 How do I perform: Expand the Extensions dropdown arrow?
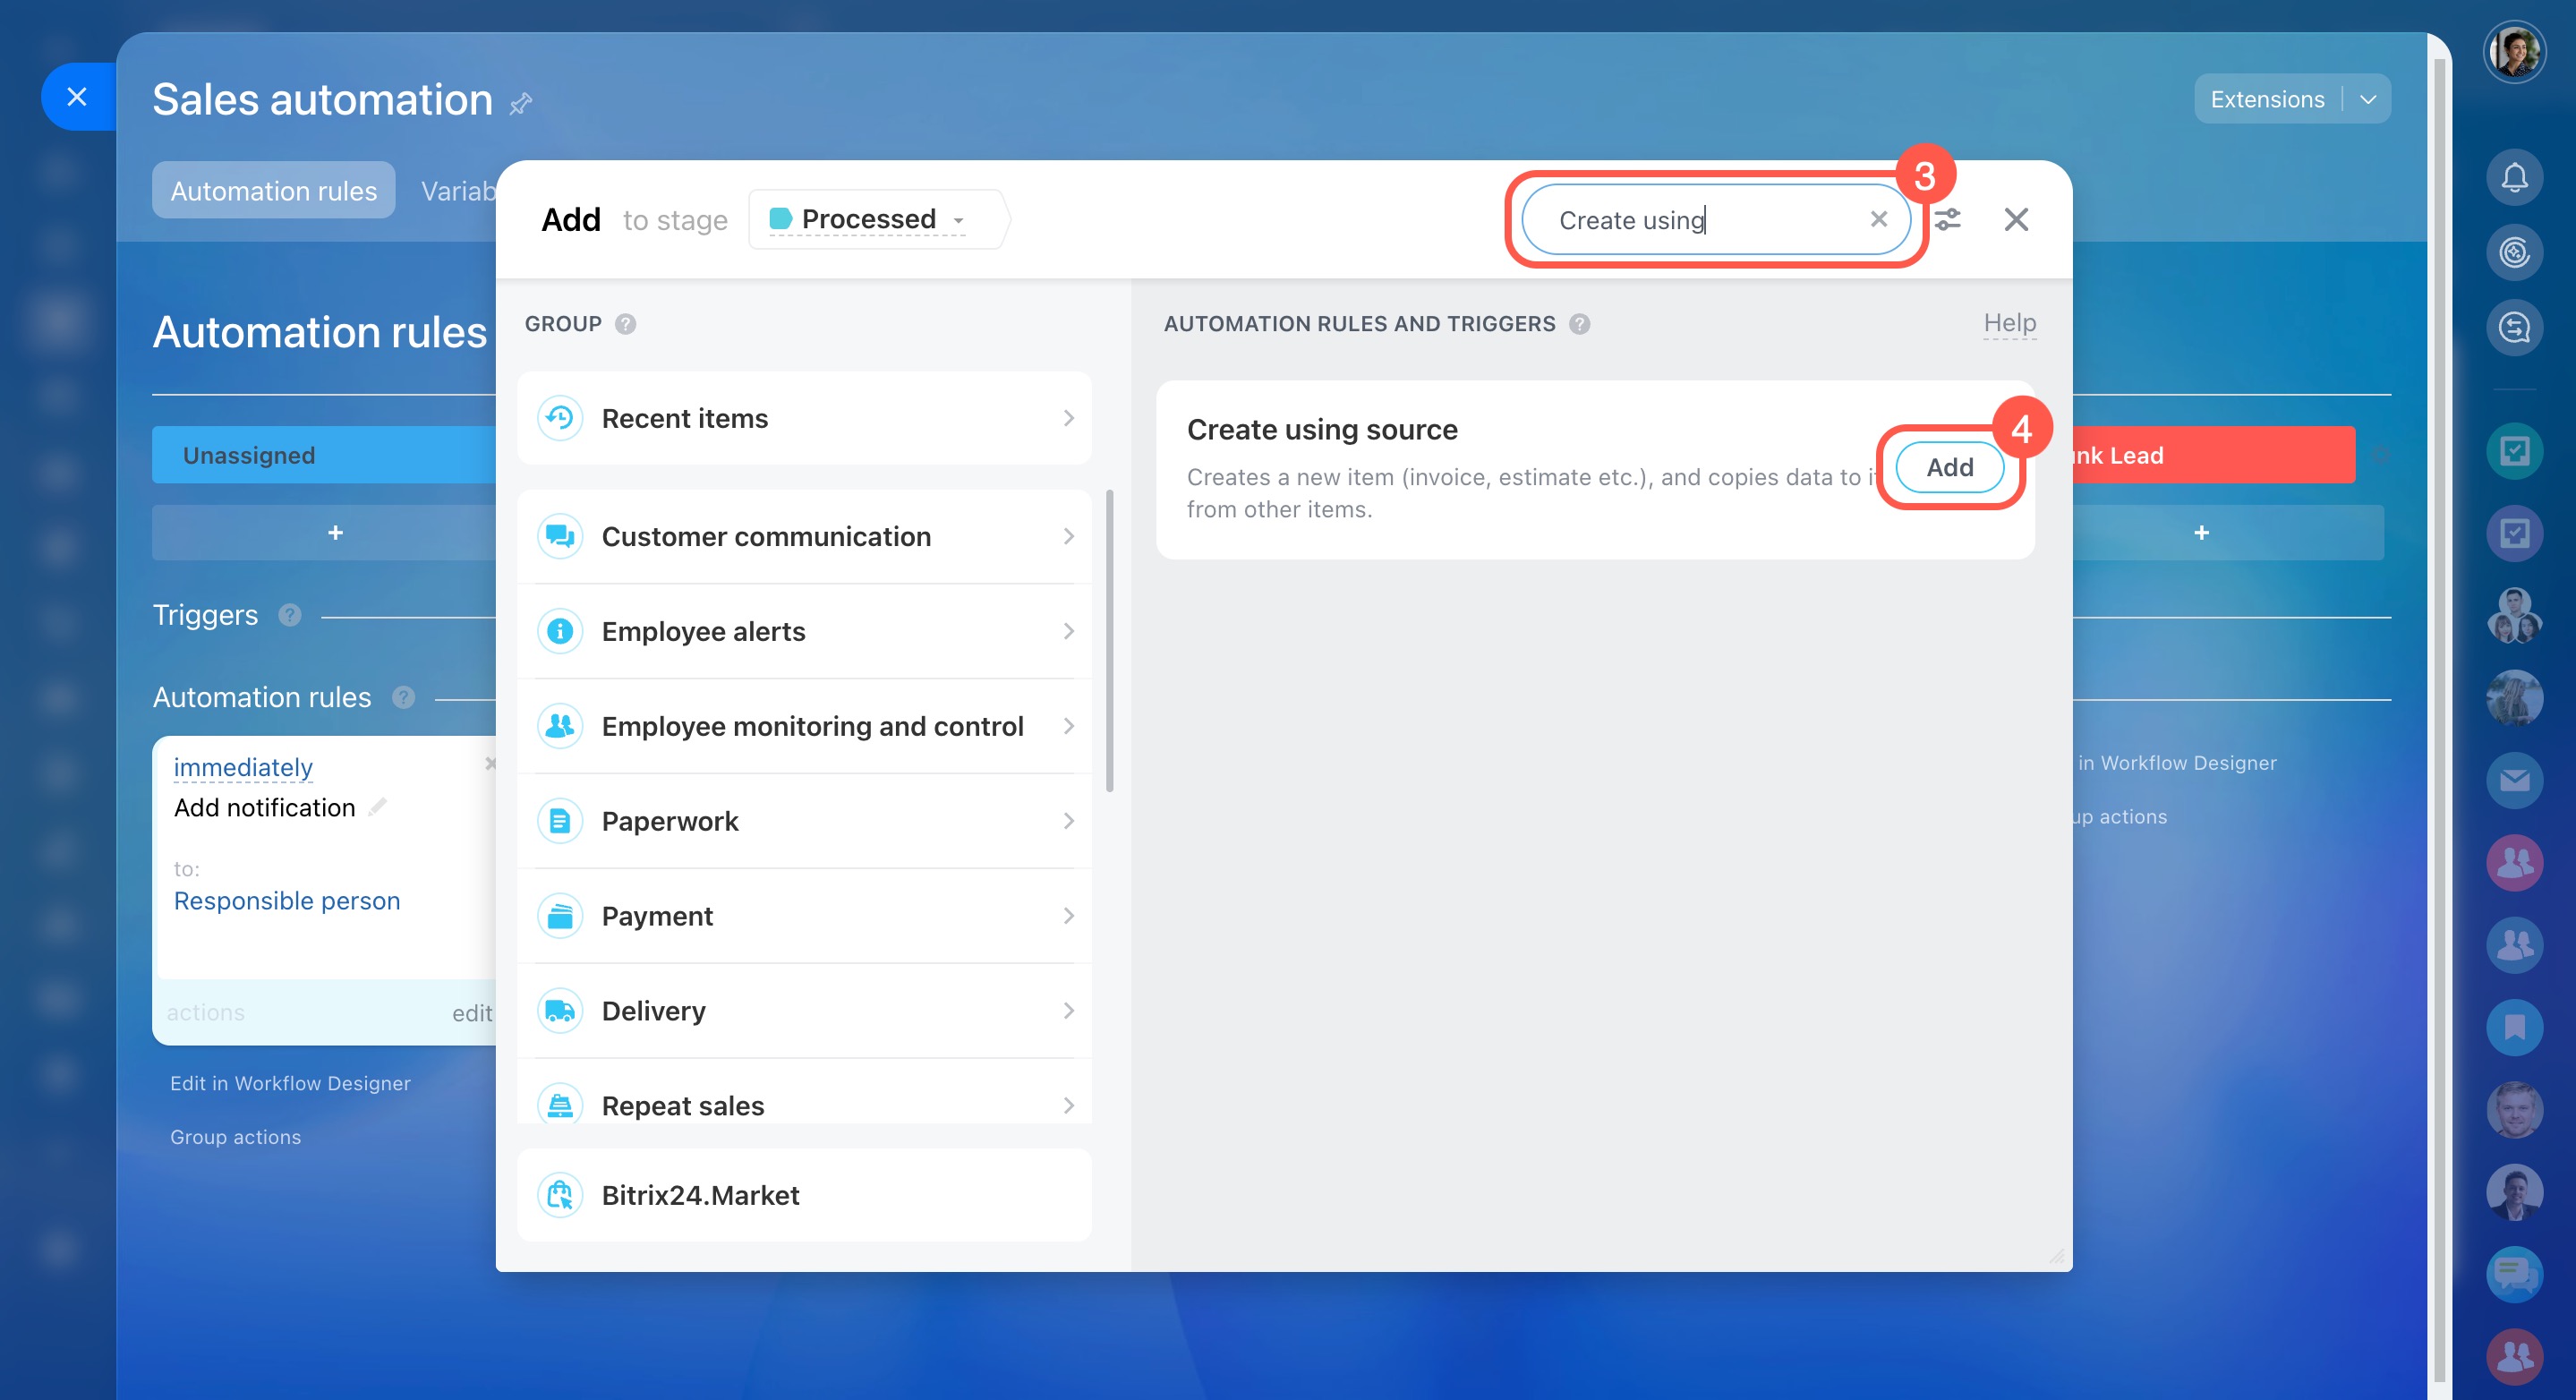pyautogui.click(x=2367, y=100)
